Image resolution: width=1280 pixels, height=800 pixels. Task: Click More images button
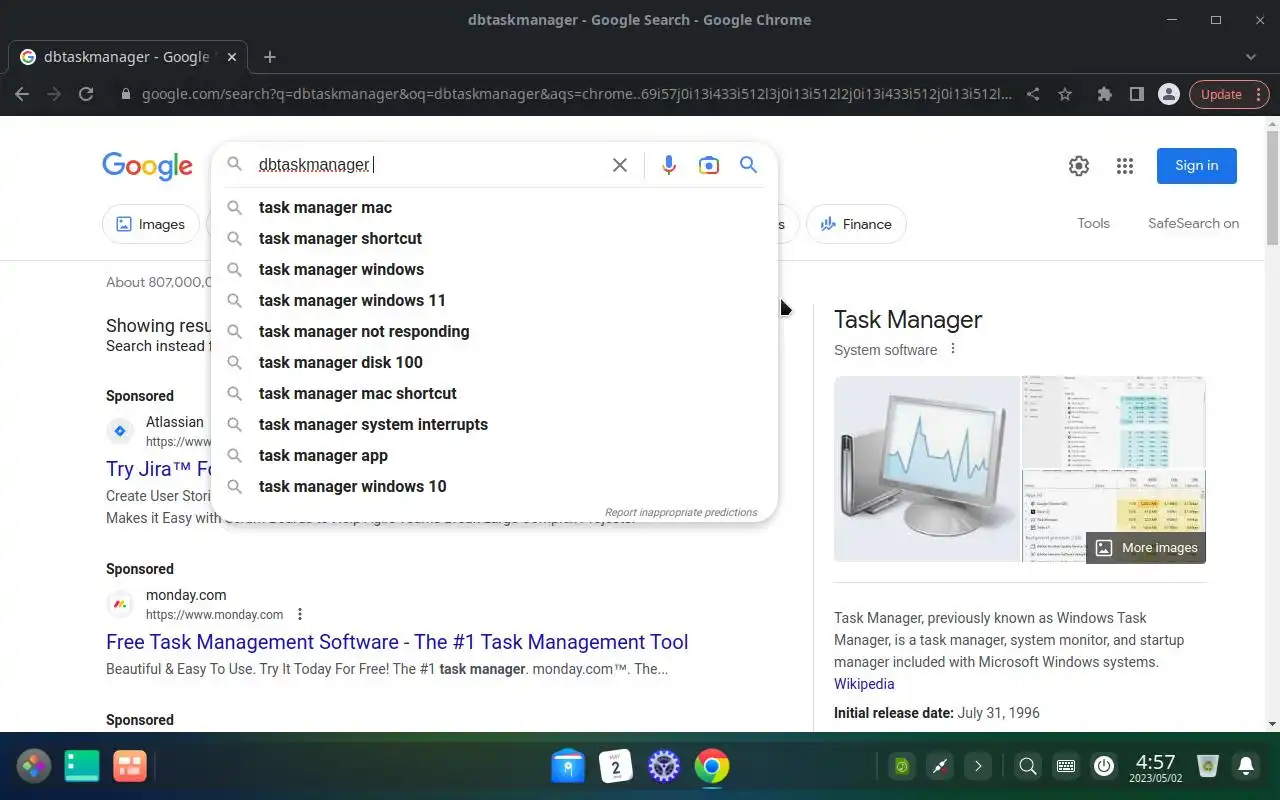pyautogui.click(x=1146, y=548)
